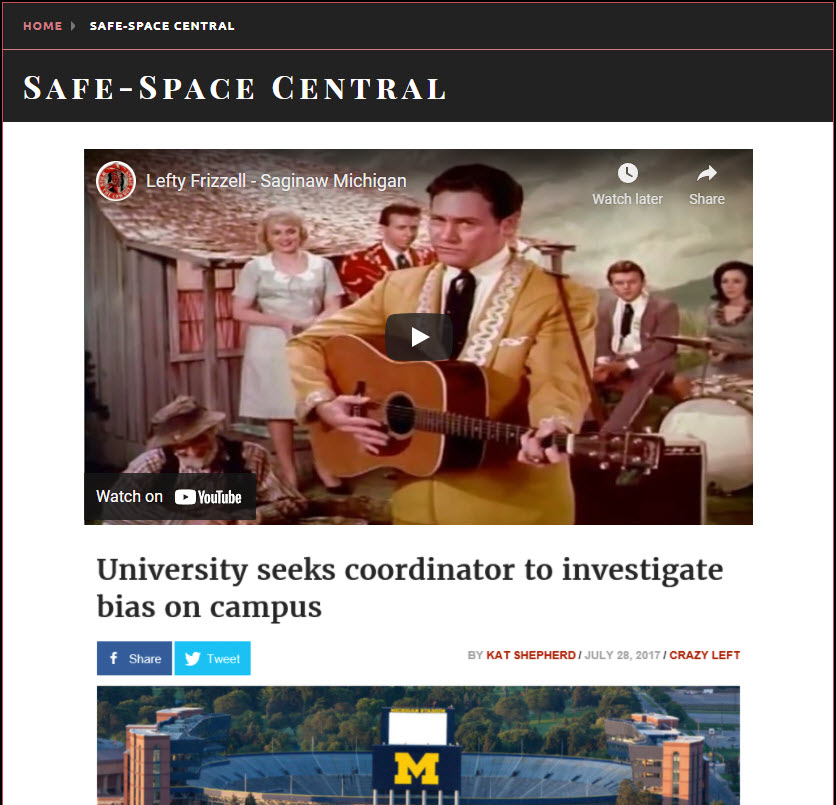The height and width of the screenshot is (805, 836).
Task: Click the Safe-Space Central page heading
Action: point(235,88)
